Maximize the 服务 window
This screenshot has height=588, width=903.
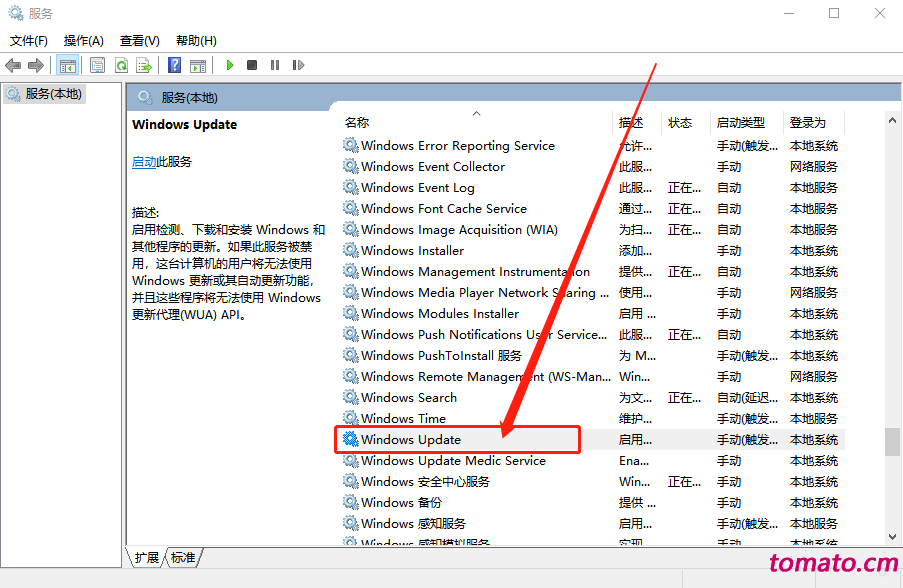pyautogui.click(x=834, y=13)
